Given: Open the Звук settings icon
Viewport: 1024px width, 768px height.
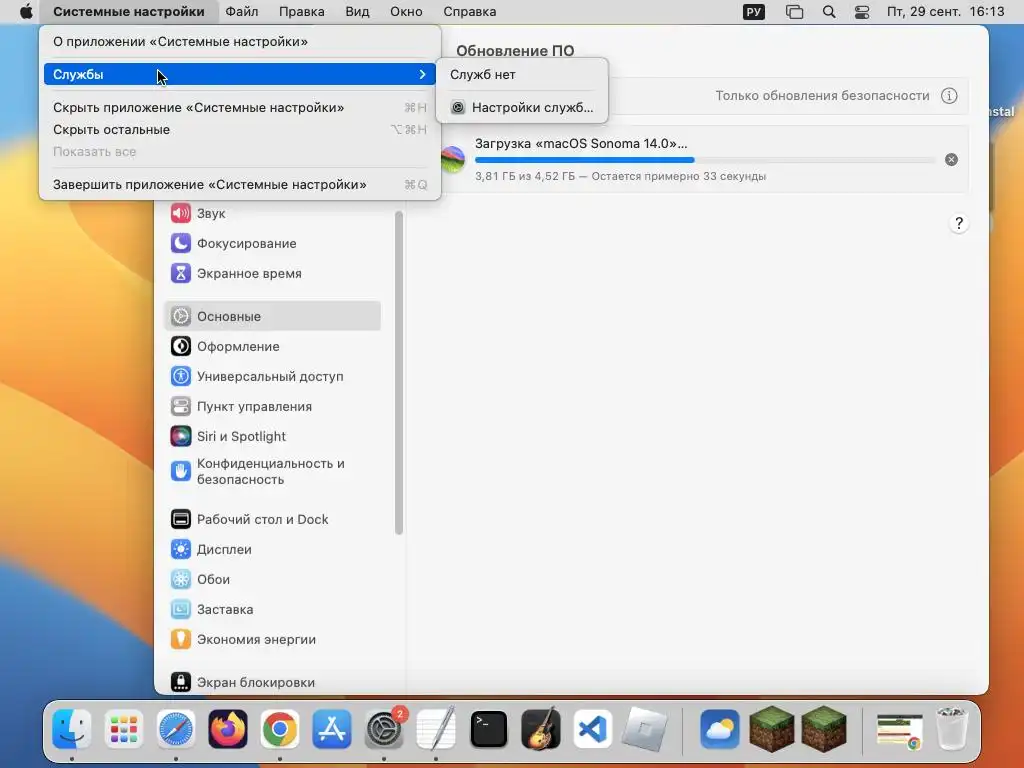Looking at the screenshot, I should point(181,214).
